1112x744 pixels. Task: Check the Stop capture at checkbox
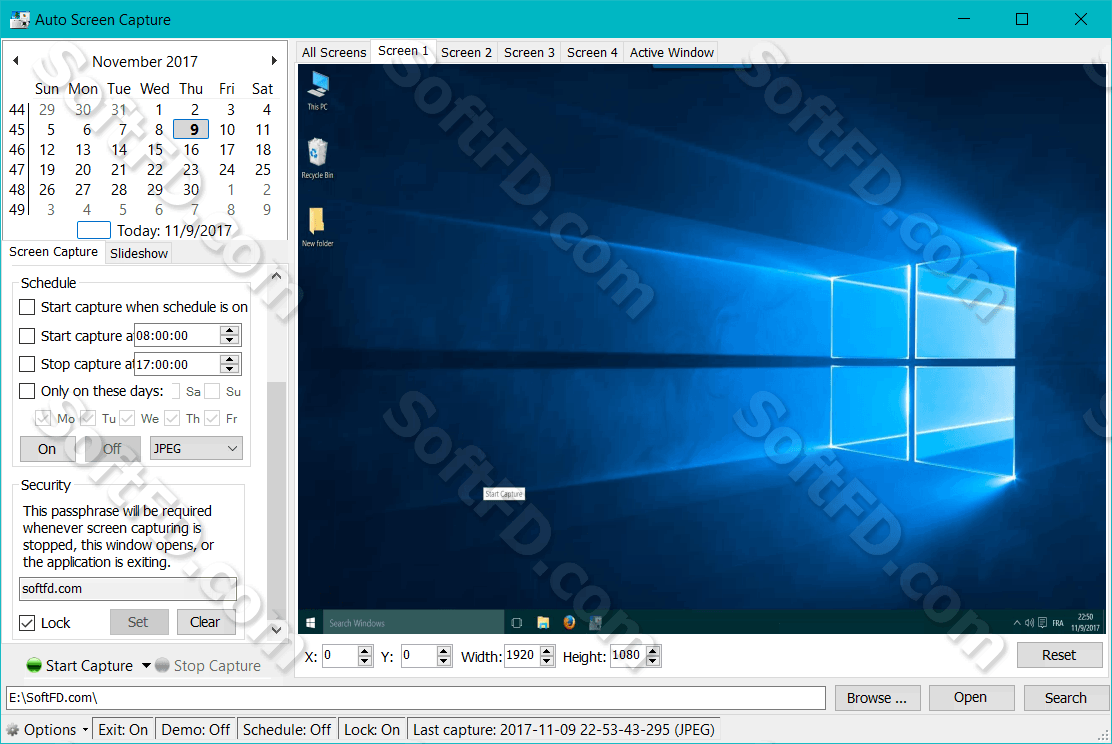(27, 364)
